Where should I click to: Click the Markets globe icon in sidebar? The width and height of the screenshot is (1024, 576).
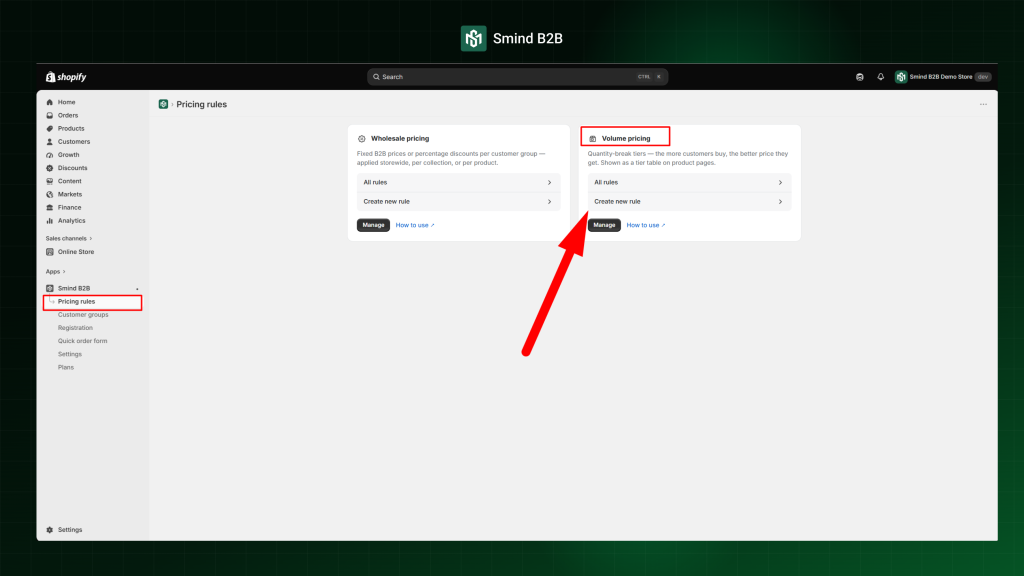pos(50,195)
